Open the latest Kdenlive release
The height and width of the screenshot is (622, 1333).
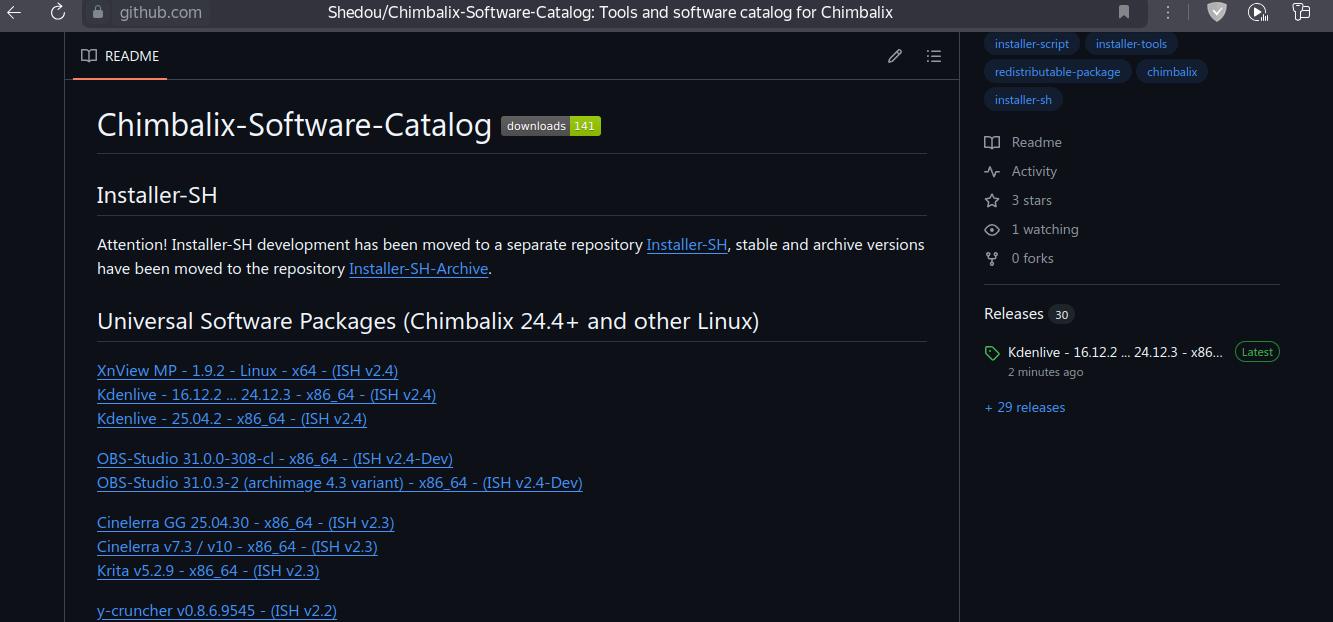point(1114,352)
